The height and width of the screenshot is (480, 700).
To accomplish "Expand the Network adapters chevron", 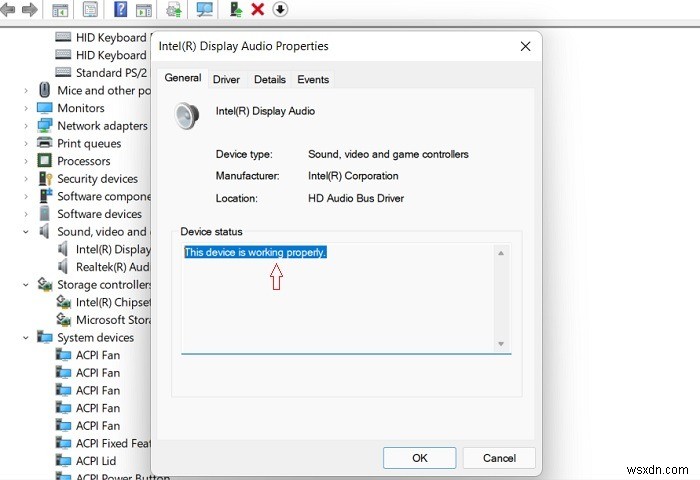I will 26,126.
